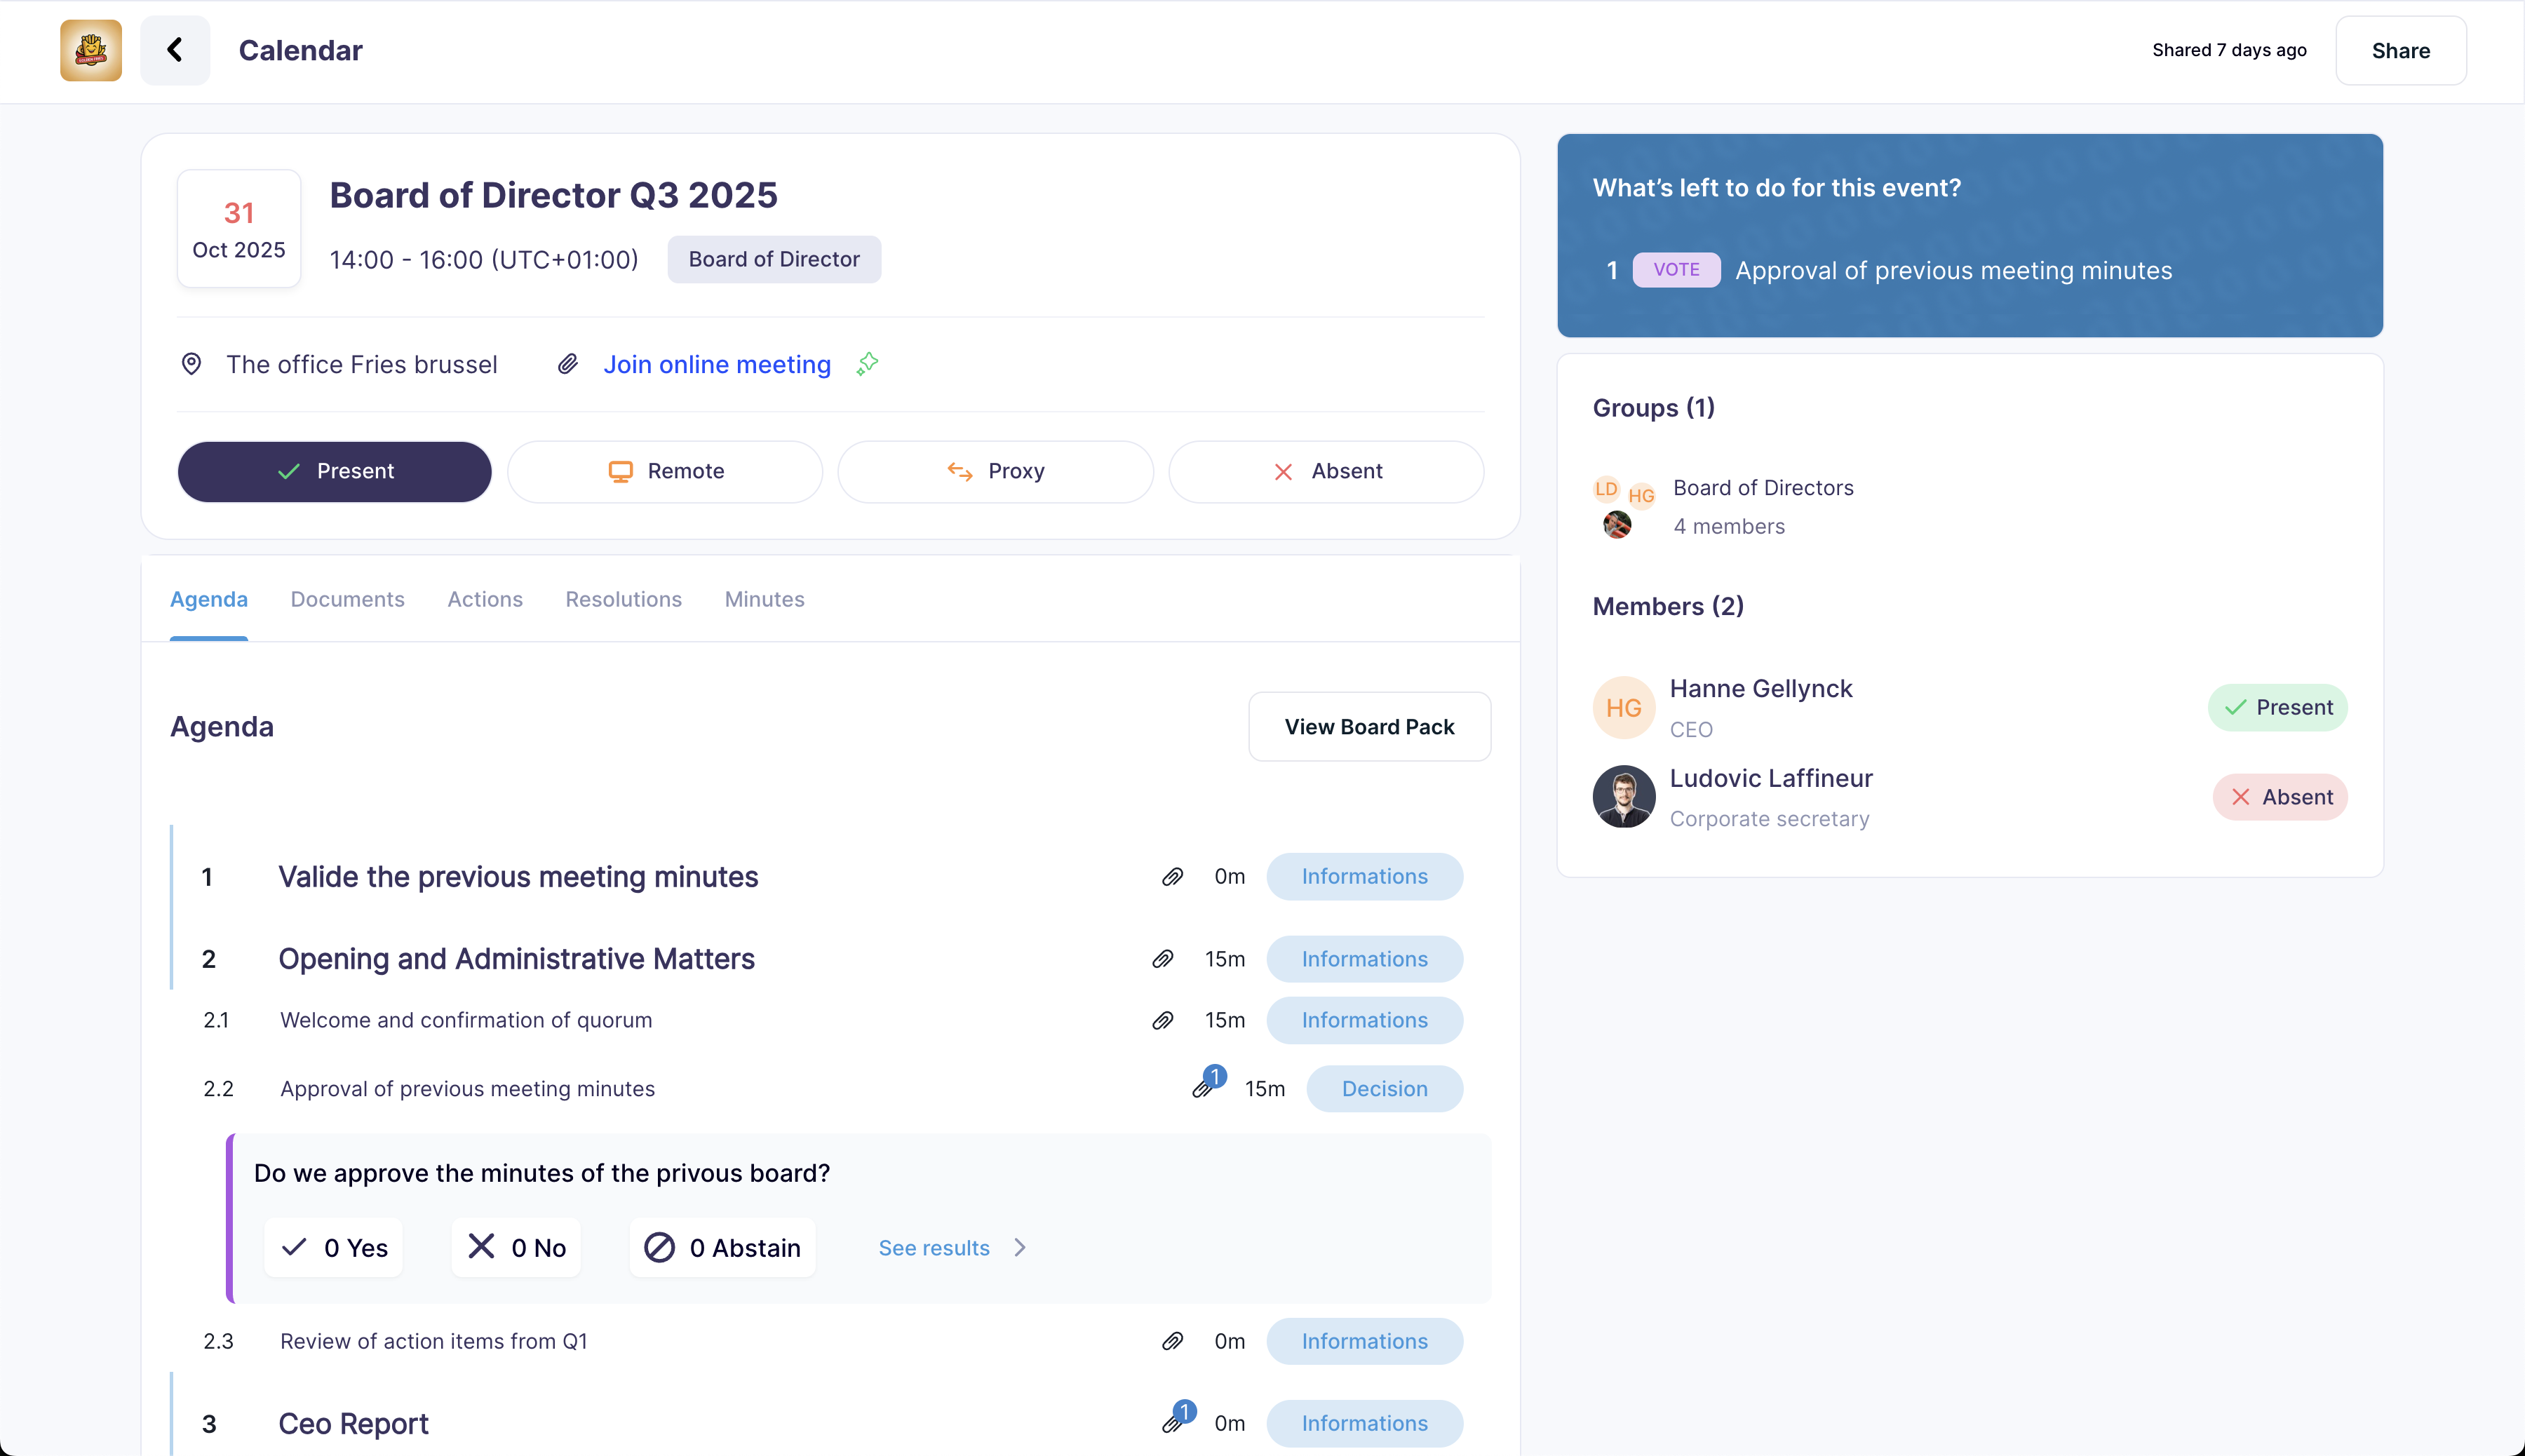
Task: Click Ludovic Laffineur's profile photo
Action: pyautogui.click(x=1623, y=797)
